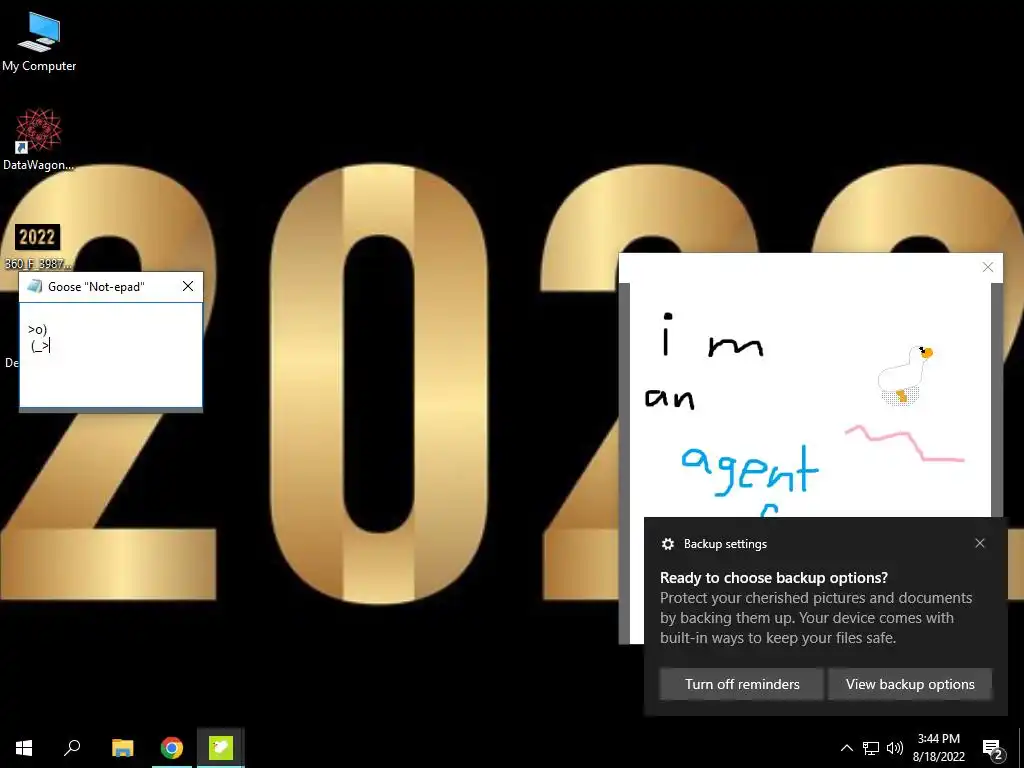Open network status tray icon
This screenshot has height=768, width=1024.
coord(871,748)
